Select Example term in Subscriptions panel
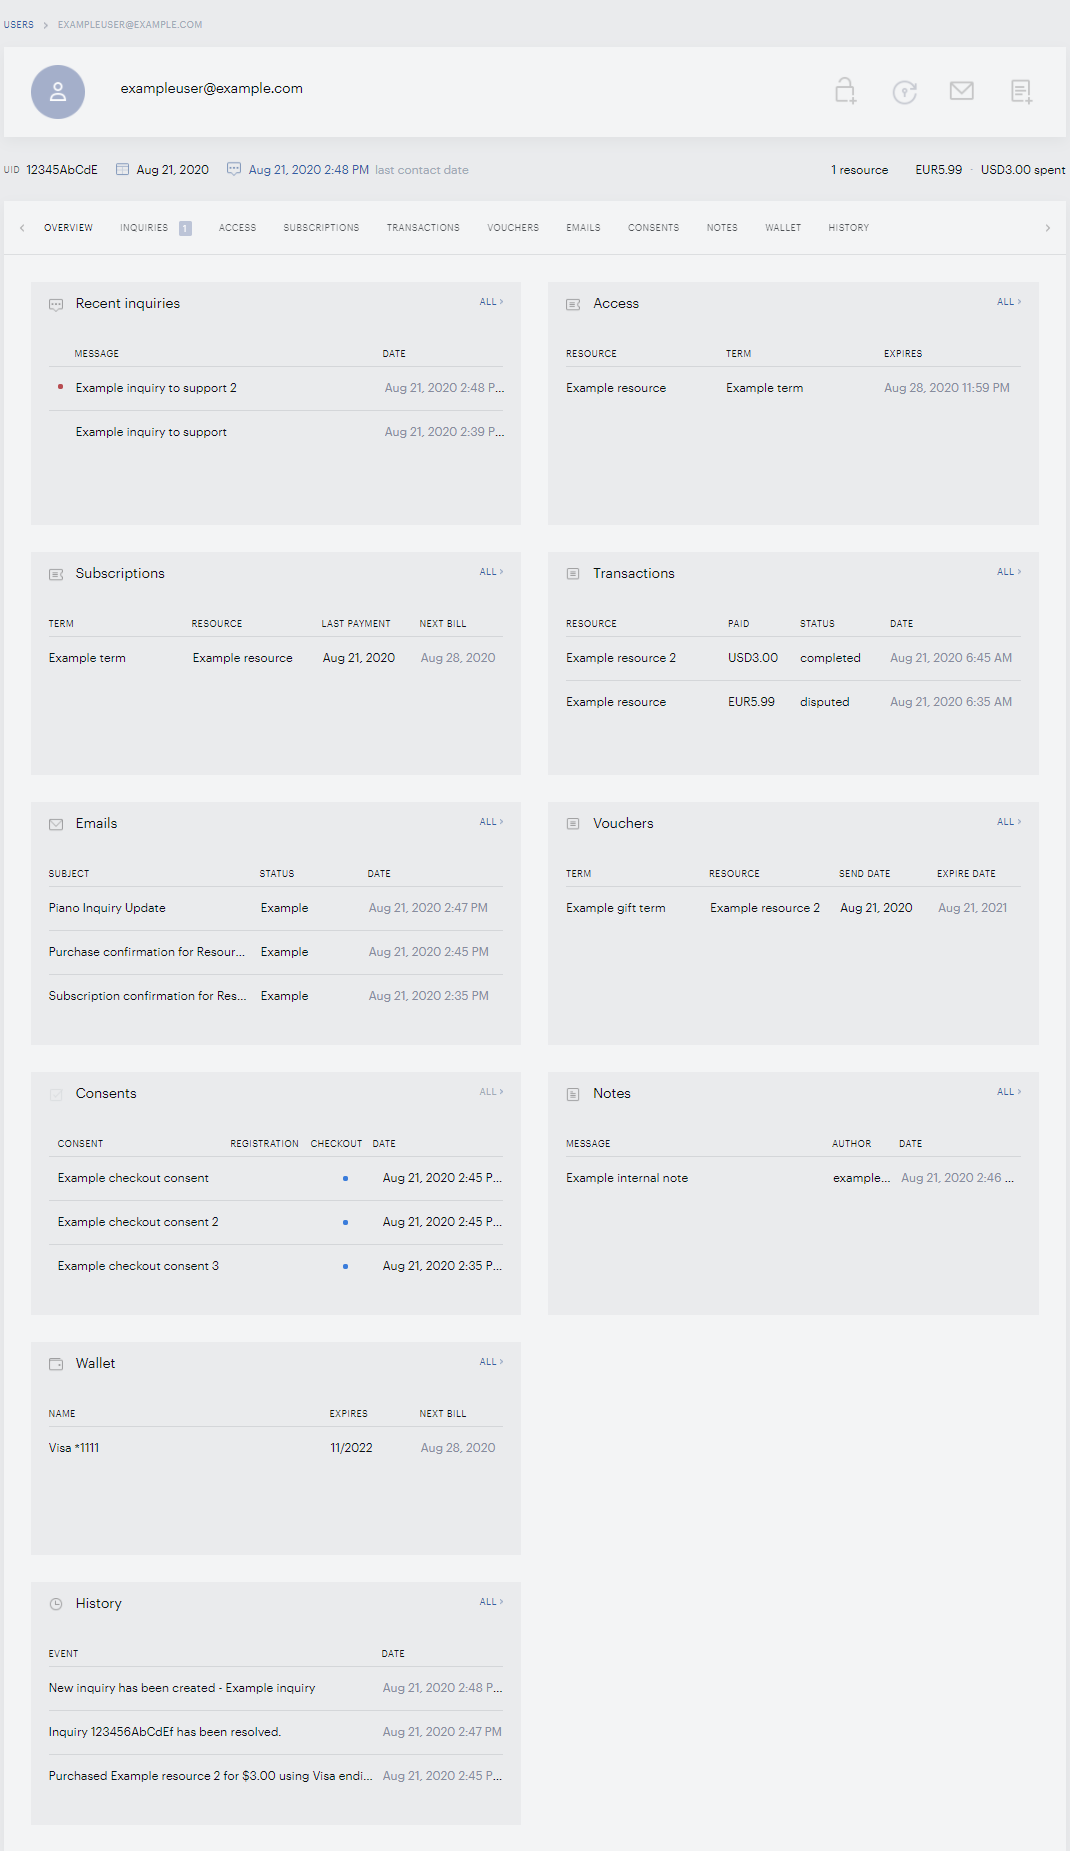The height and width of the screenshot is (1851, 1070). point(87,658)
